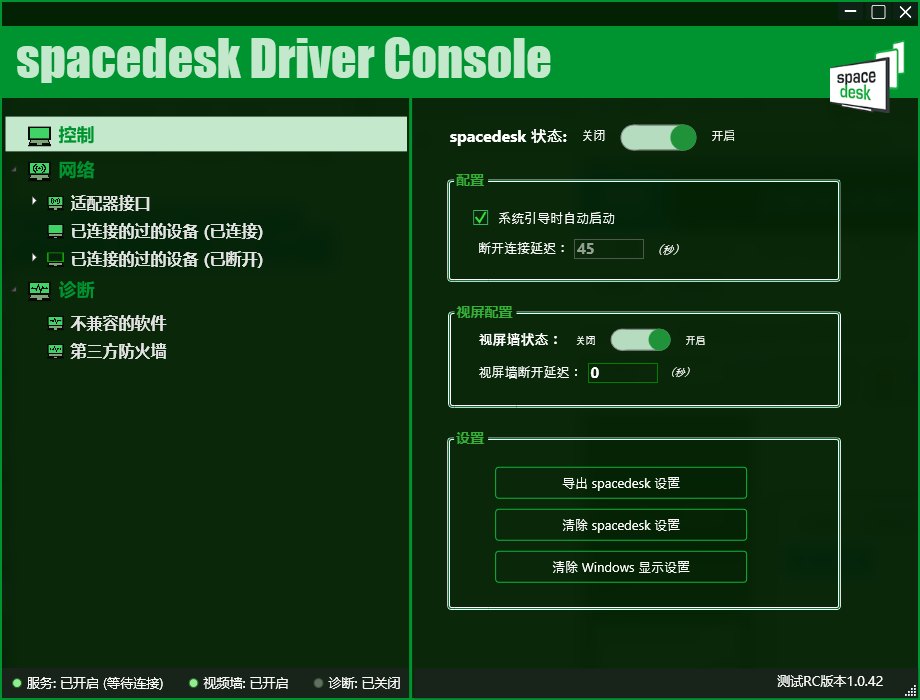Click the 断开连接延迟 label

pos(522,248)
